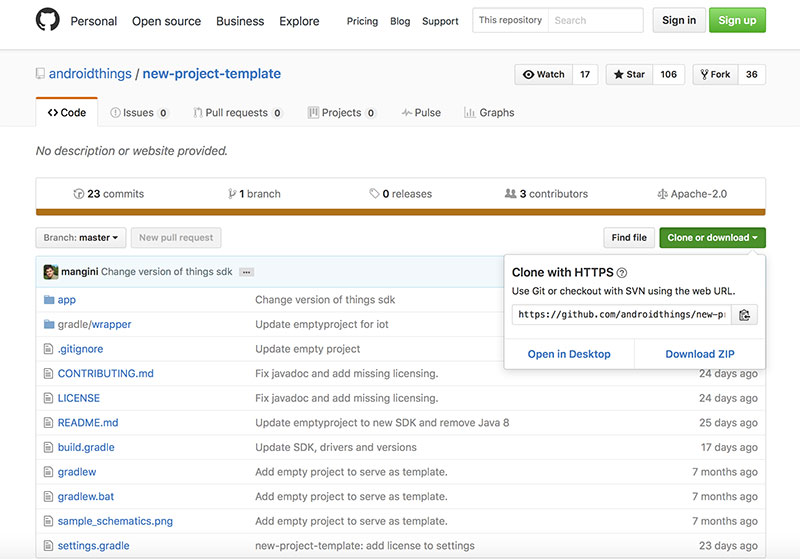Open the Branch: master dropdown
The image size is (800, 559).
click(81, 238)
